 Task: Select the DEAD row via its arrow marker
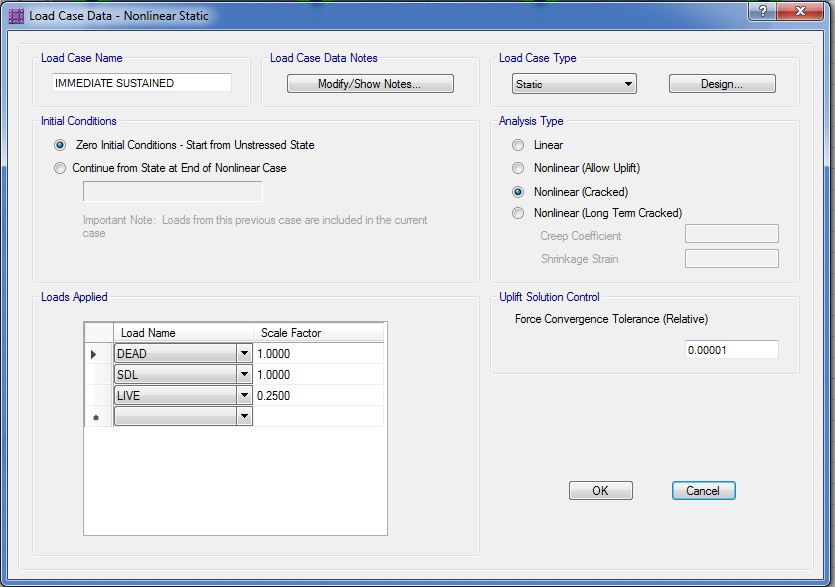click(99, 354)
